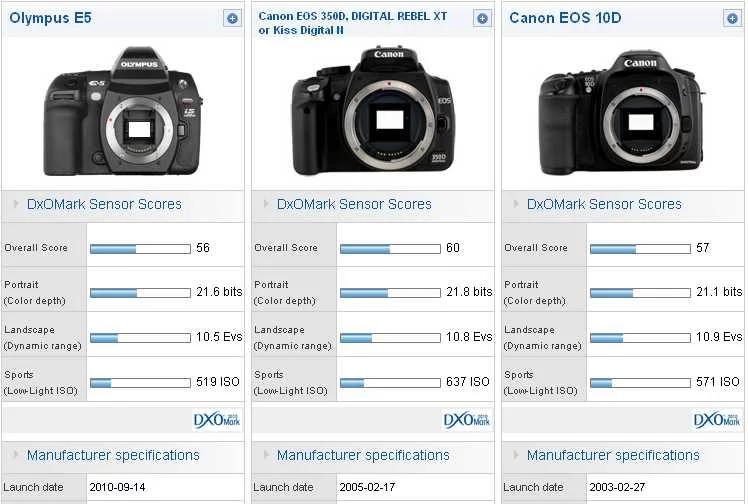Click the DxOMark logo under Canon EOS 10D scores
The height and width of the screenshot is (504, 748).
point(717,420)
